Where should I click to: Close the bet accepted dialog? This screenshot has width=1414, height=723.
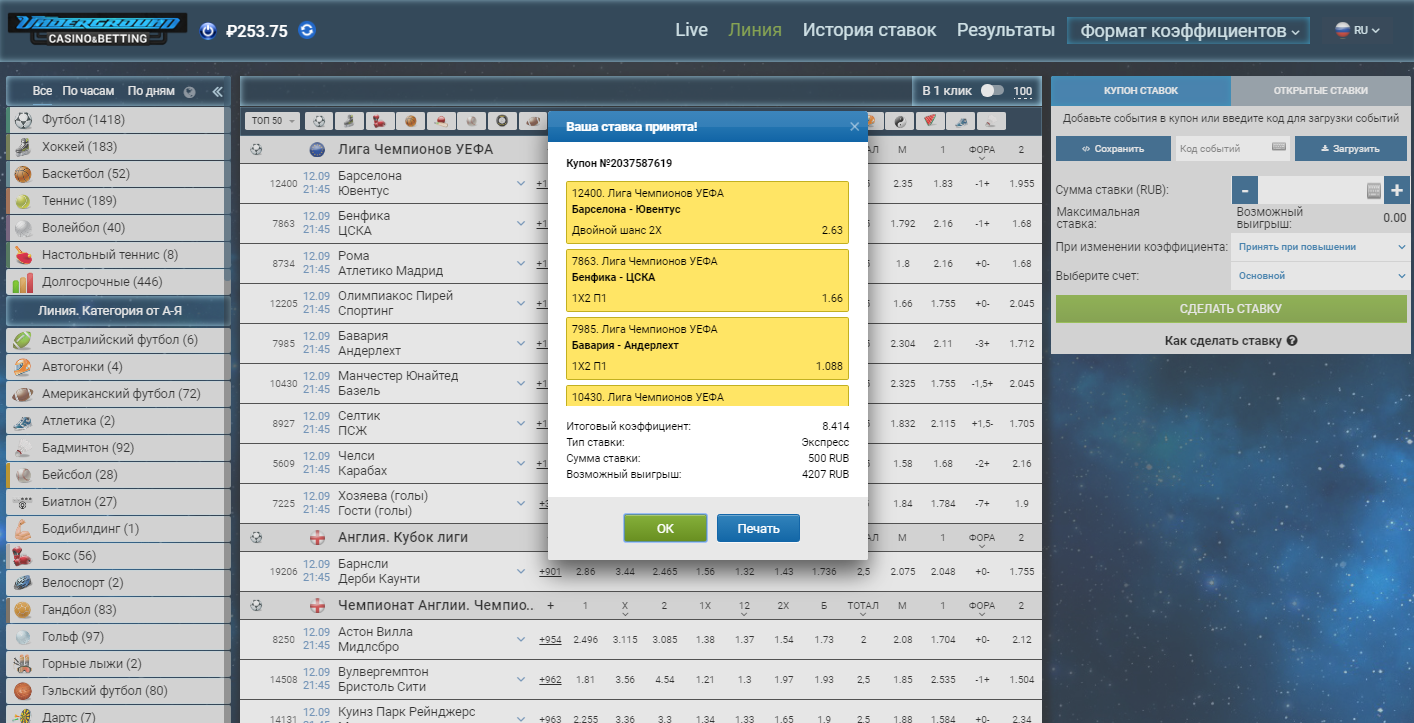point(854,127)
